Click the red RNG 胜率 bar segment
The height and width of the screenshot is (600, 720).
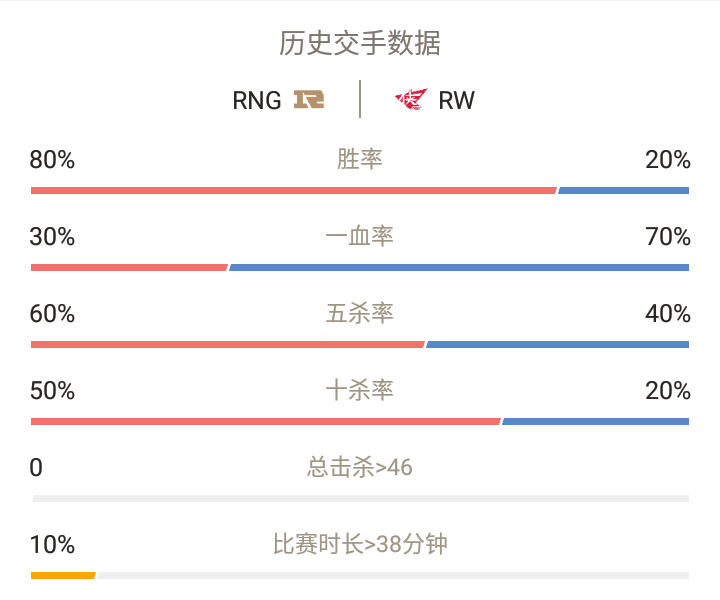(294, 191)
